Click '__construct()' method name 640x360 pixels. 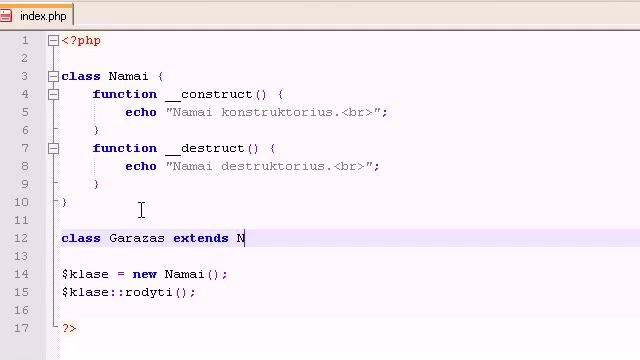(216, 94)
